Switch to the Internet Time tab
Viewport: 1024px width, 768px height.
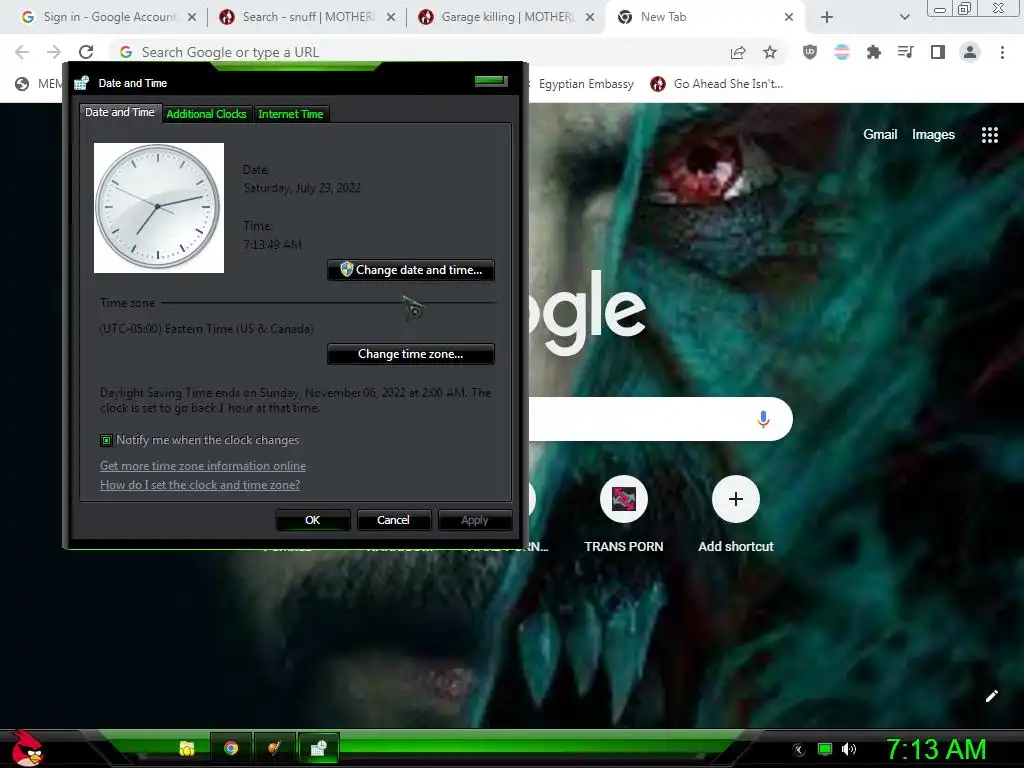point(291,114)
